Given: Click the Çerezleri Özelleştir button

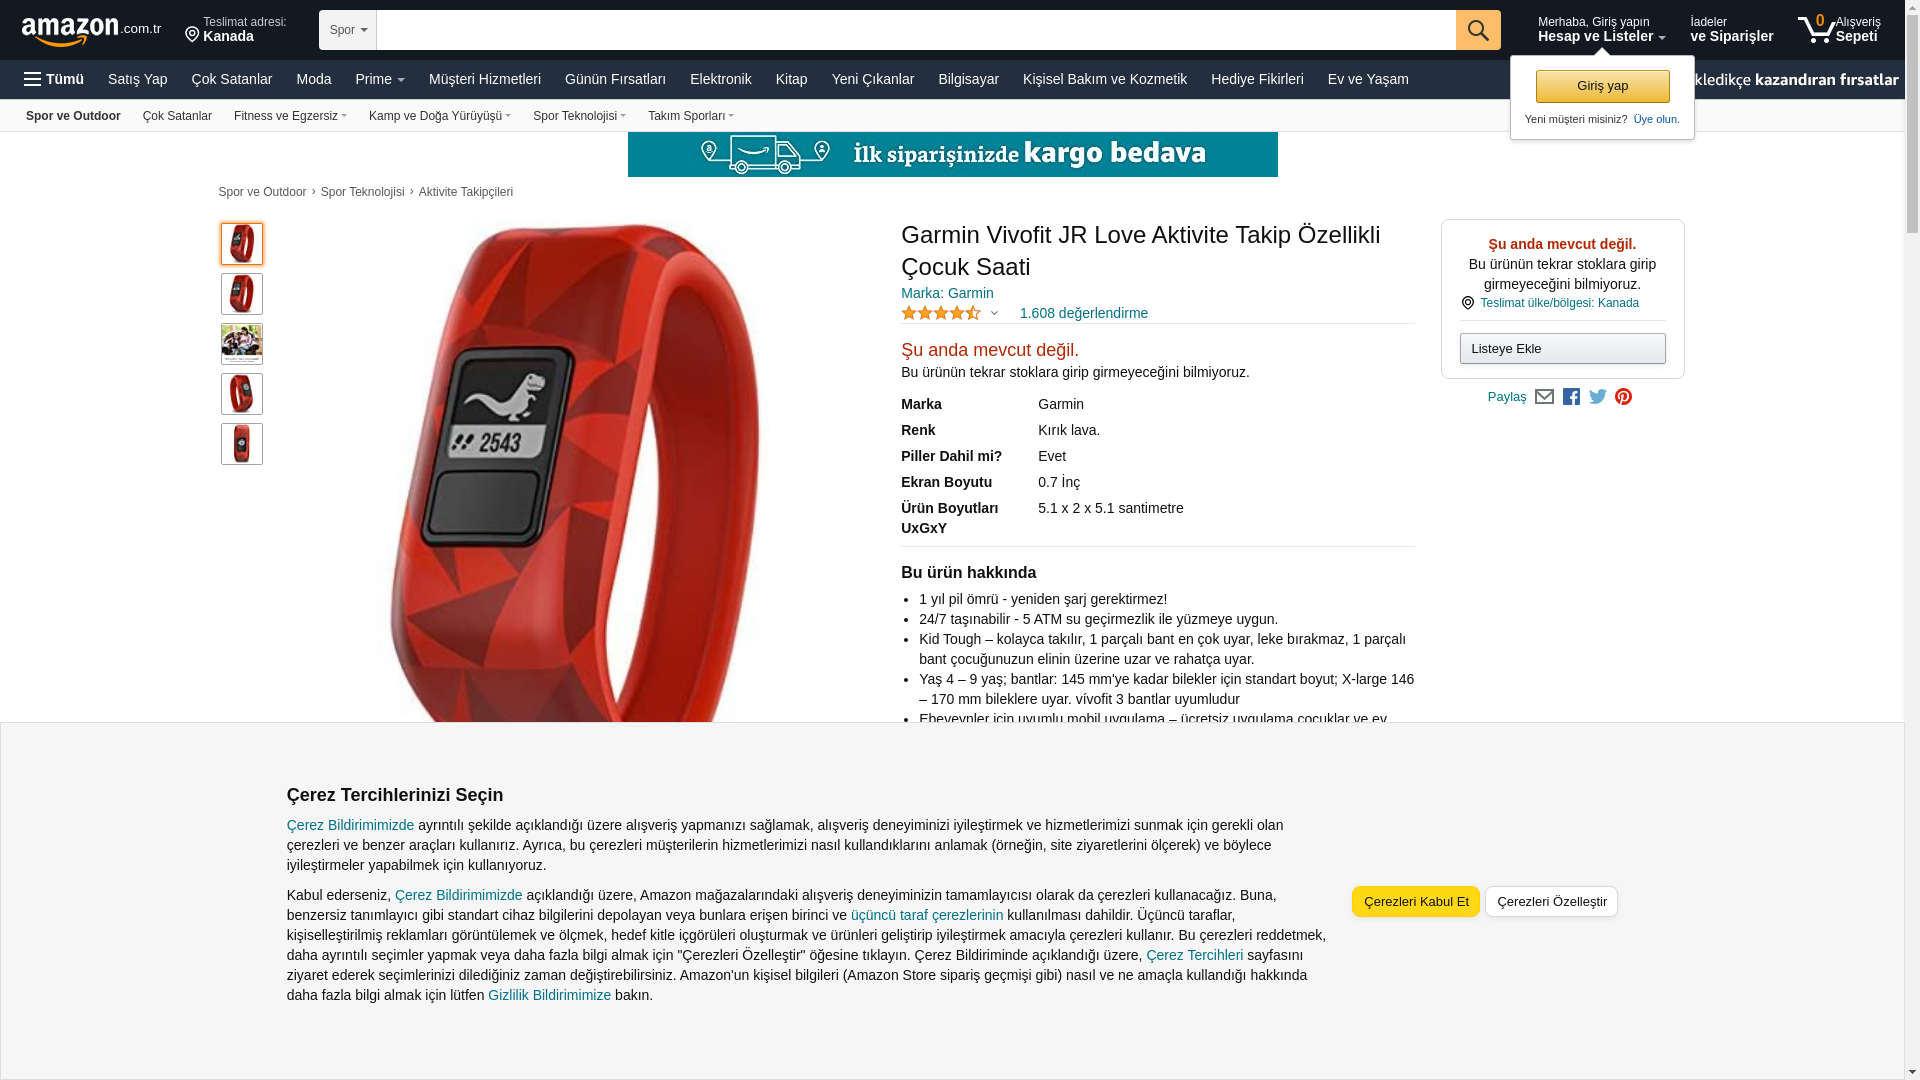Looking at the screenshot, I should (1551, 902).
